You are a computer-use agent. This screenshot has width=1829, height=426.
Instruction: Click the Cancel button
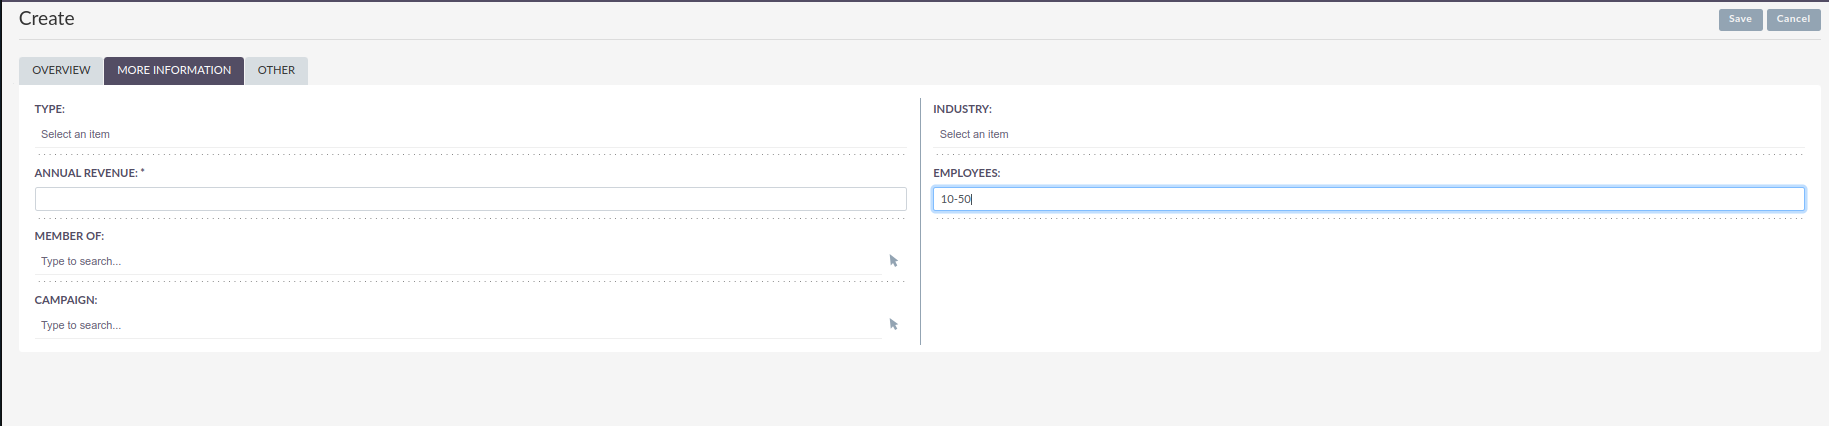(1793, 19)
